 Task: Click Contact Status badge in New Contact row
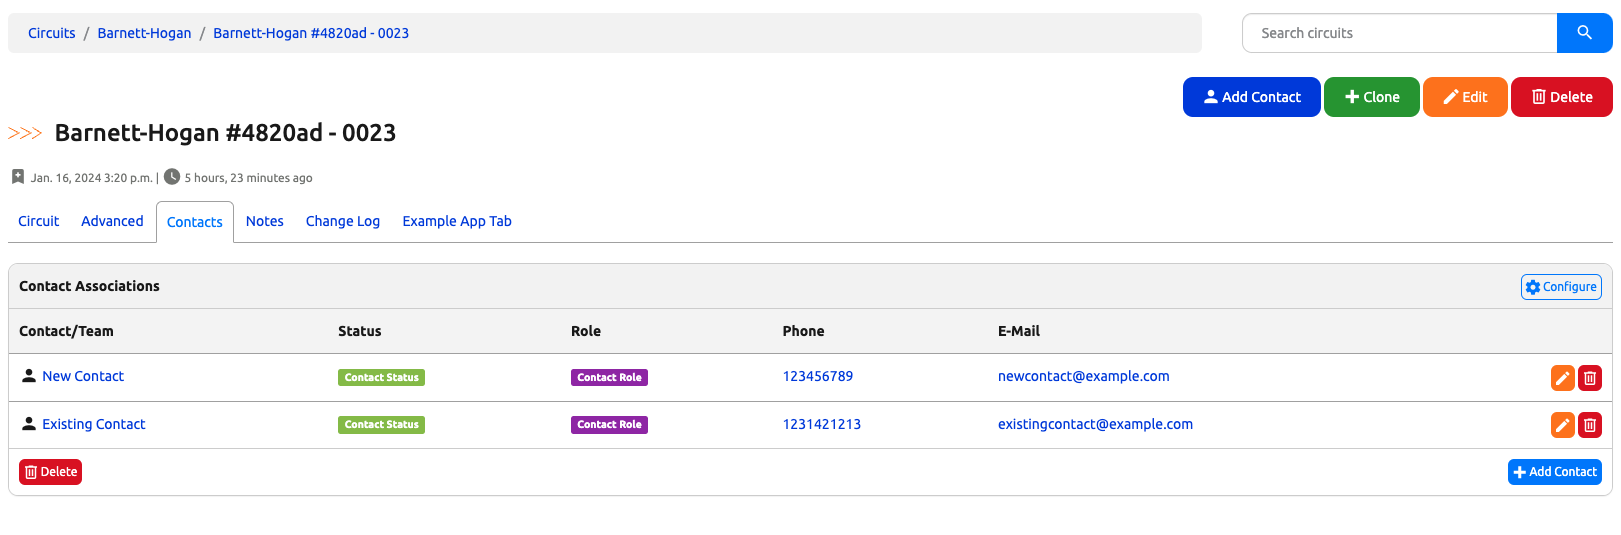[381, 377]
